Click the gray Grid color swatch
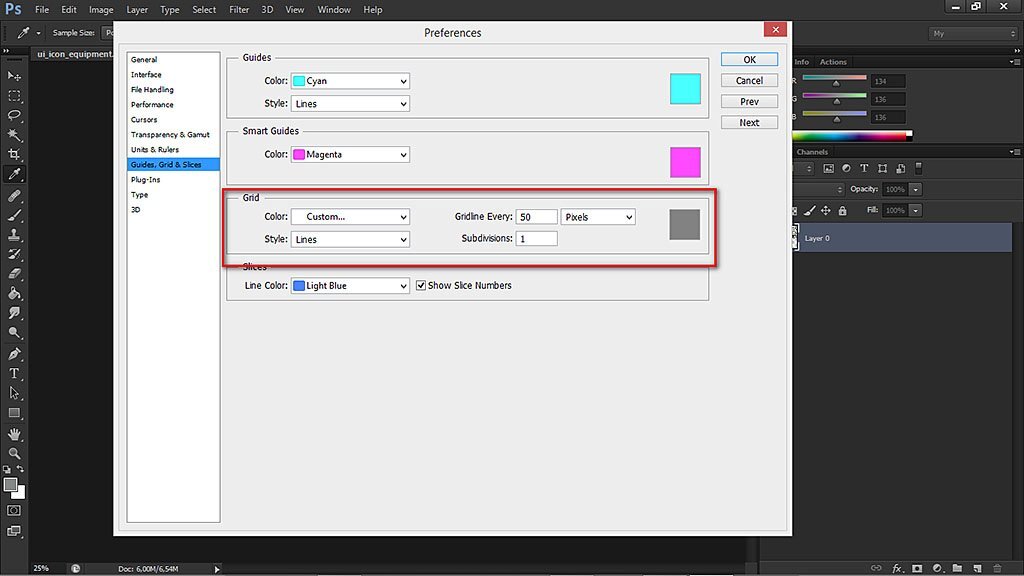The height and width of the screenshot is (576, 1024). click(x=685, y=225)
